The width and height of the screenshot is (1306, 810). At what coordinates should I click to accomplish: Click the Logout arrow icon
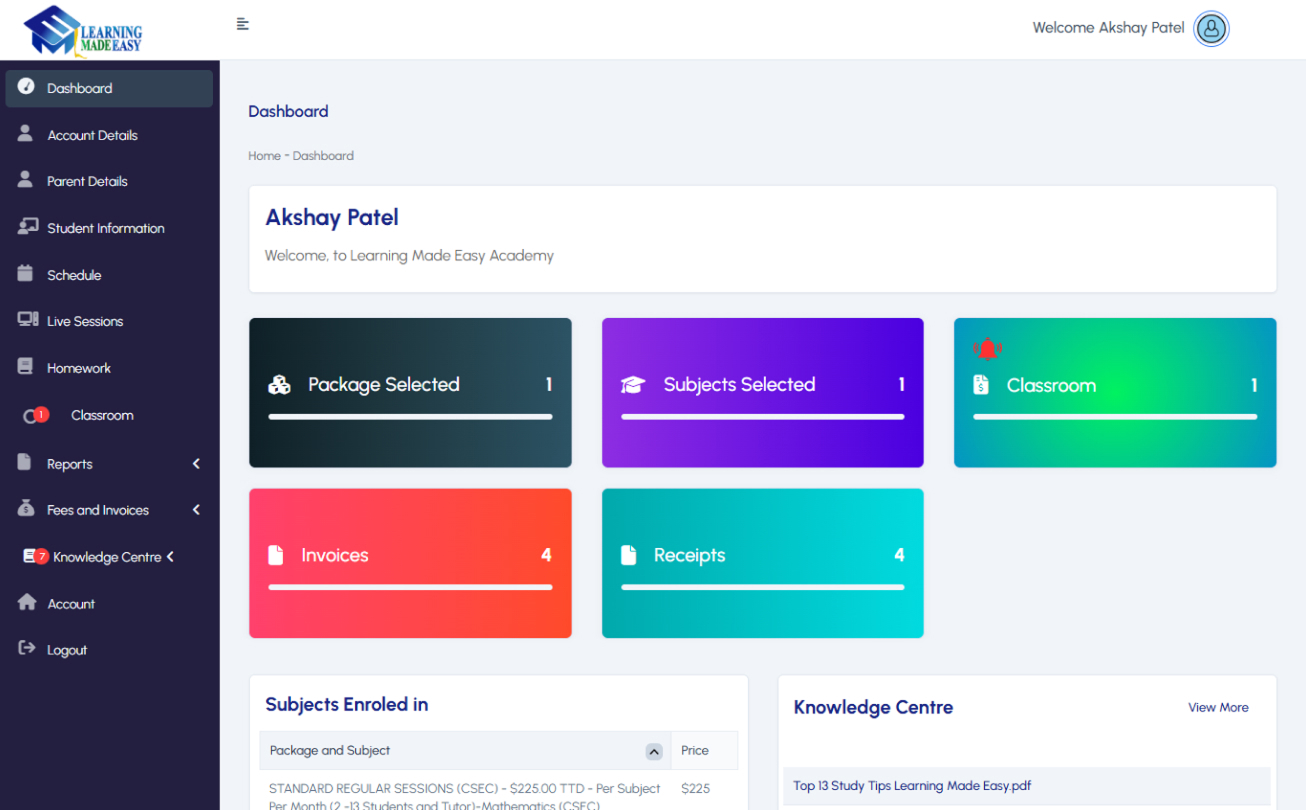[x=27, y=649]
